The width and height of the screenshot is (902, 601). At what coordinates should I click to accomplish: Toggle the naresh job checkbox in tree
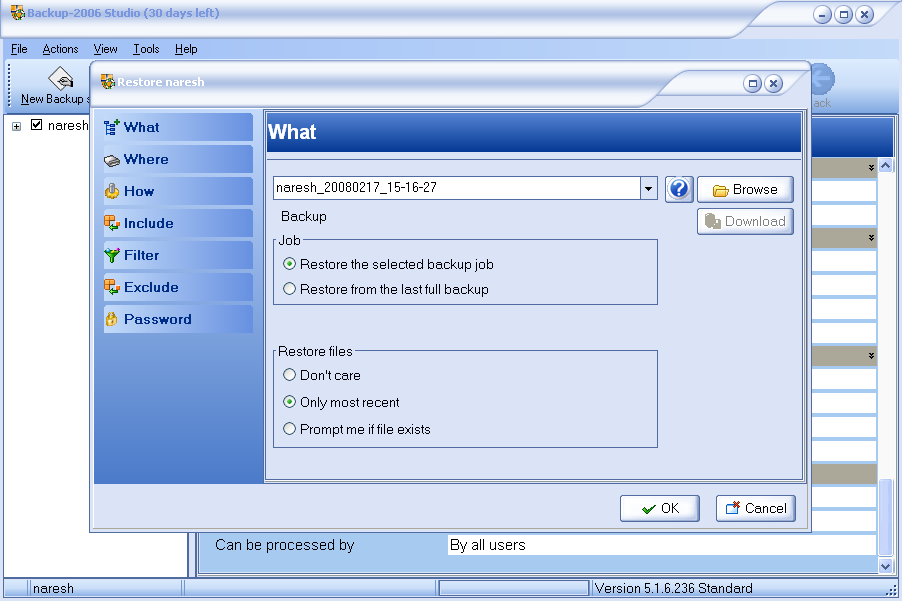(37, 125)
